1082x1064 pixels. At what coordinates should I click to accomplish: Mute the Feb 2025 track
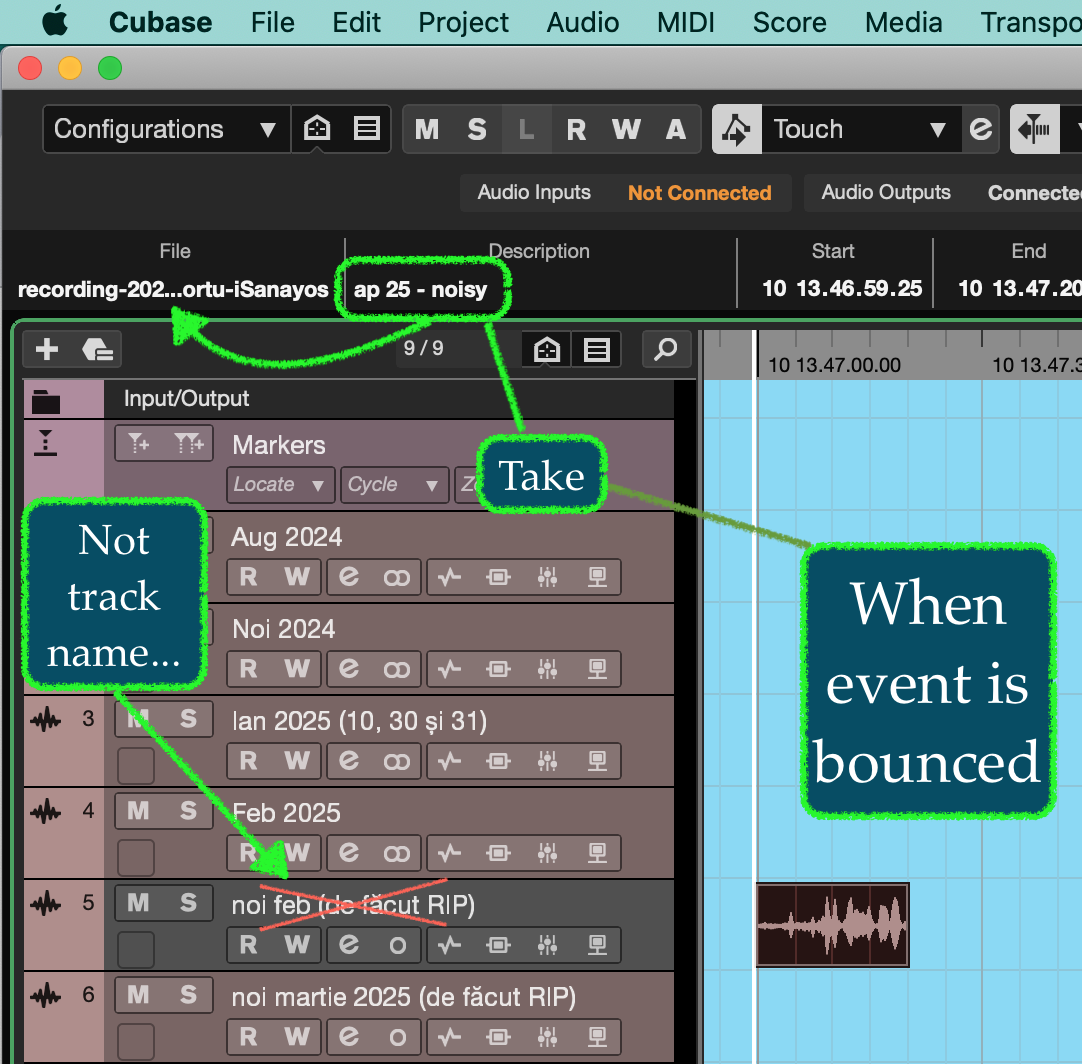click(139, 811)
